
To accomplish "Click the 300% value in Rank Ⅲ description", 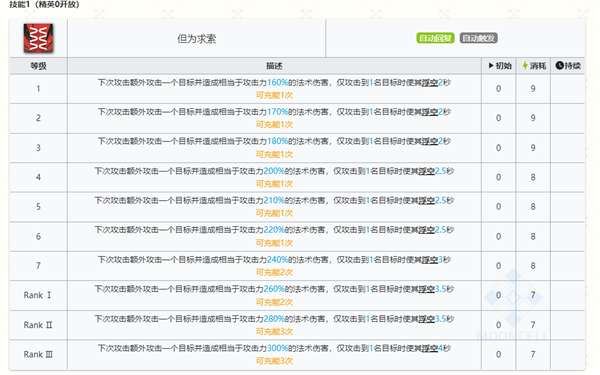I will [277, 348].
